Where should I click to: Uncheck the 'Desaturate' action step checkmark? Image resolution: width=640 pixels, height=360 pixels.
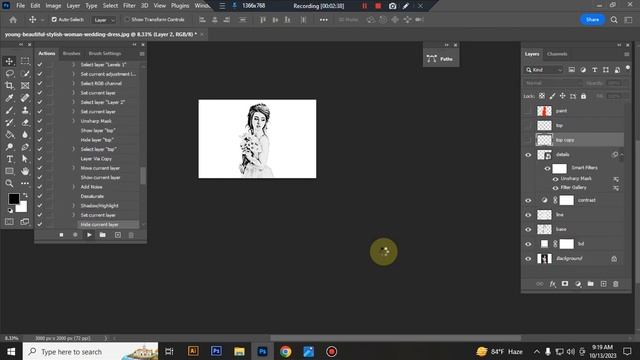coord(40,196)
